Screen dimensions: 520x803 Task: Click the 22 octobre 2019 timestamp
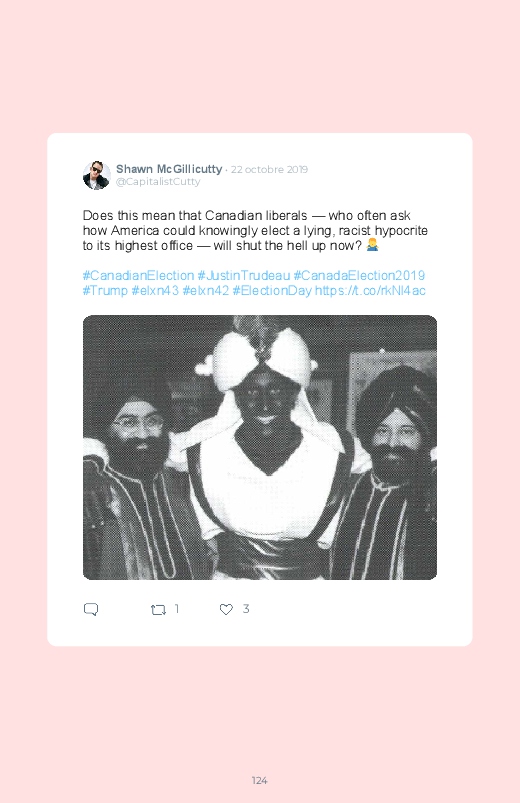tap(269, 170)
